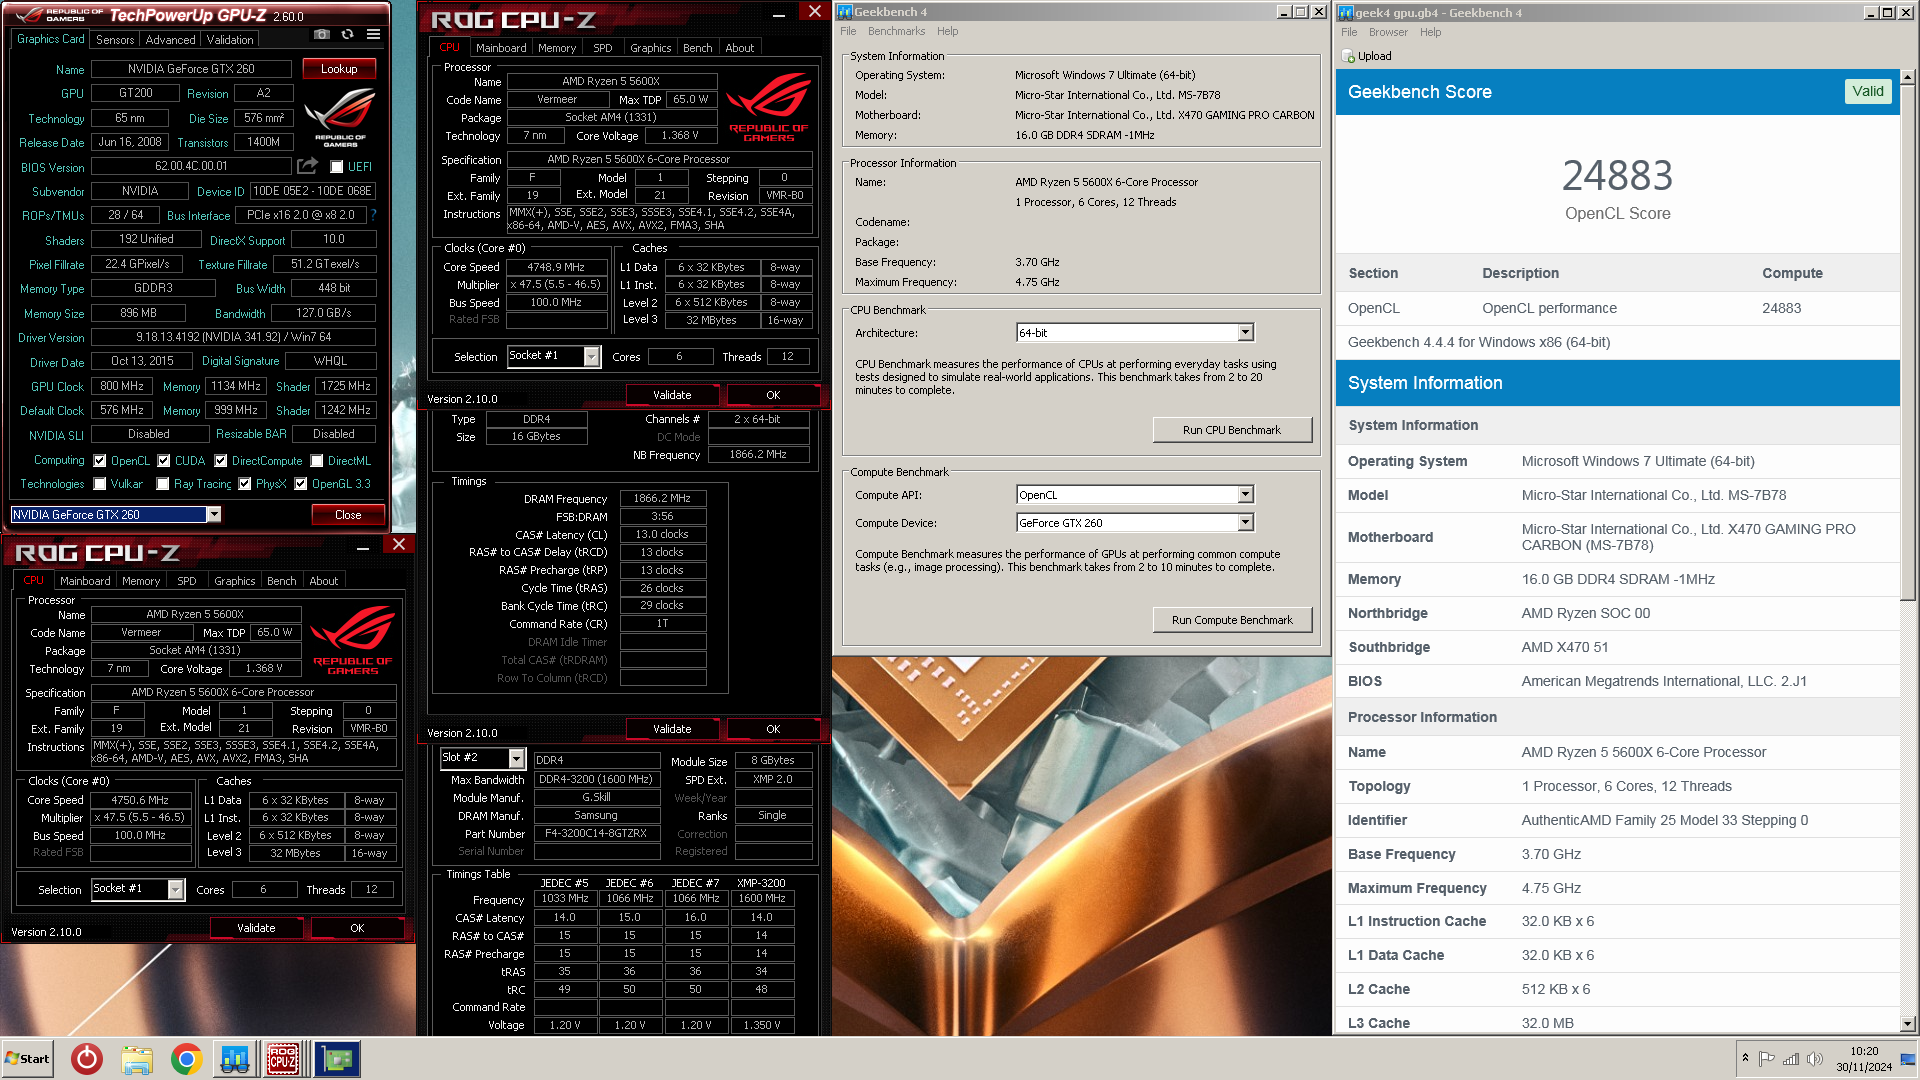Open the Compute API dropdown
This screenshot has height=1080, width=1920.
(x=1135, y=495)
